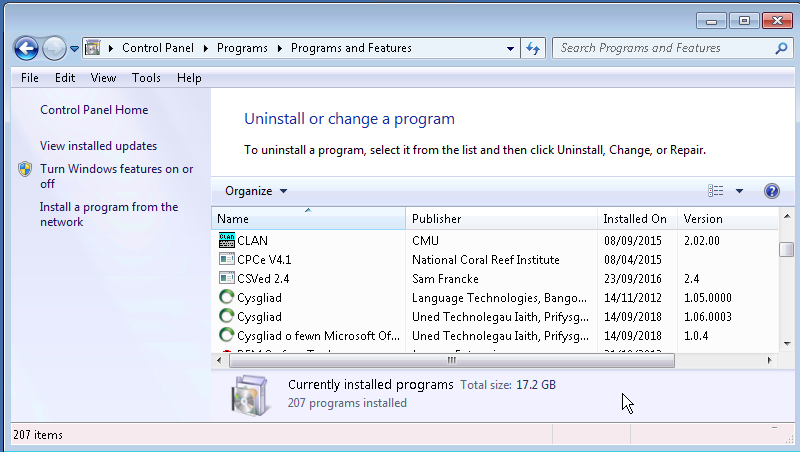The height and width of the screenshot is (452, 800).
Task: Select the CPCe V4.1 entry name
Action: tap(264, 260)
